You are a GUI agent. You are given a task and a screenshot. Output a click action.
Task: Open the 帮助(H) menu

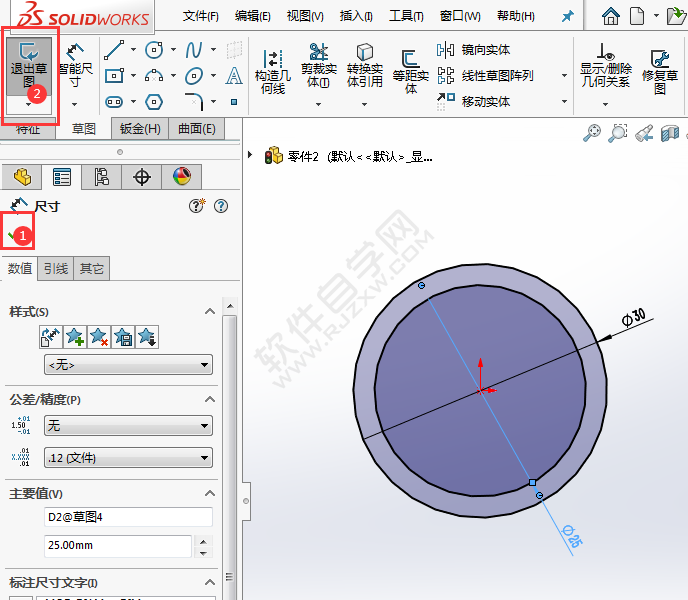[x=516, y=17]
